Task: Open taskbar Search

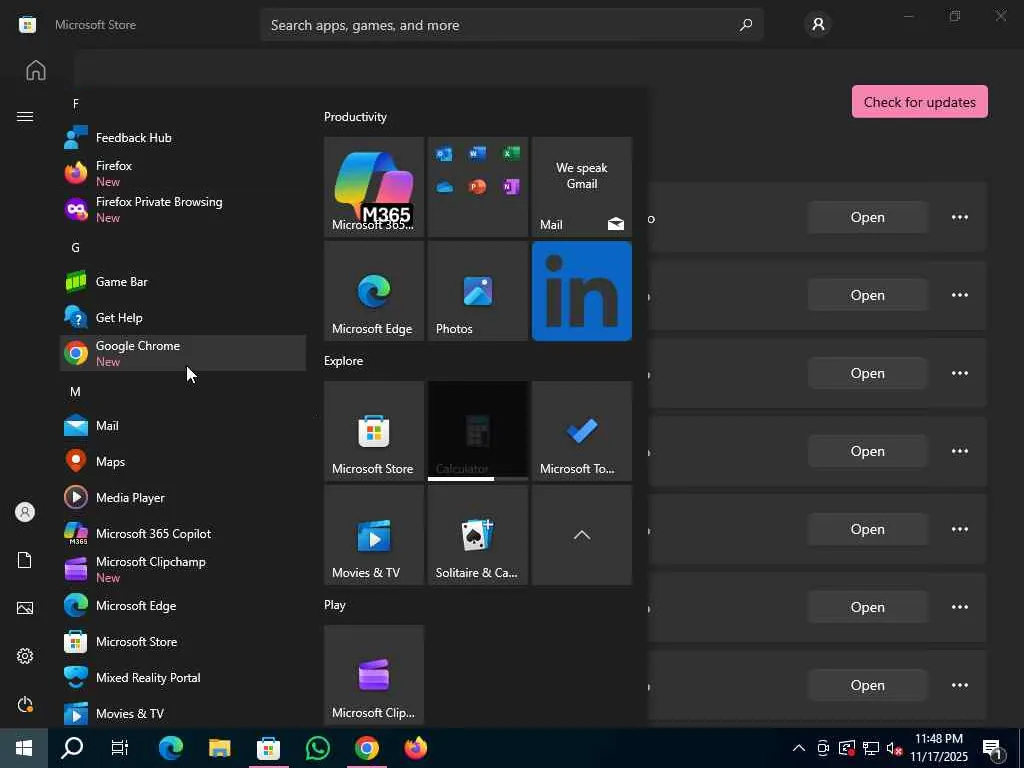Action: (72, 748)
